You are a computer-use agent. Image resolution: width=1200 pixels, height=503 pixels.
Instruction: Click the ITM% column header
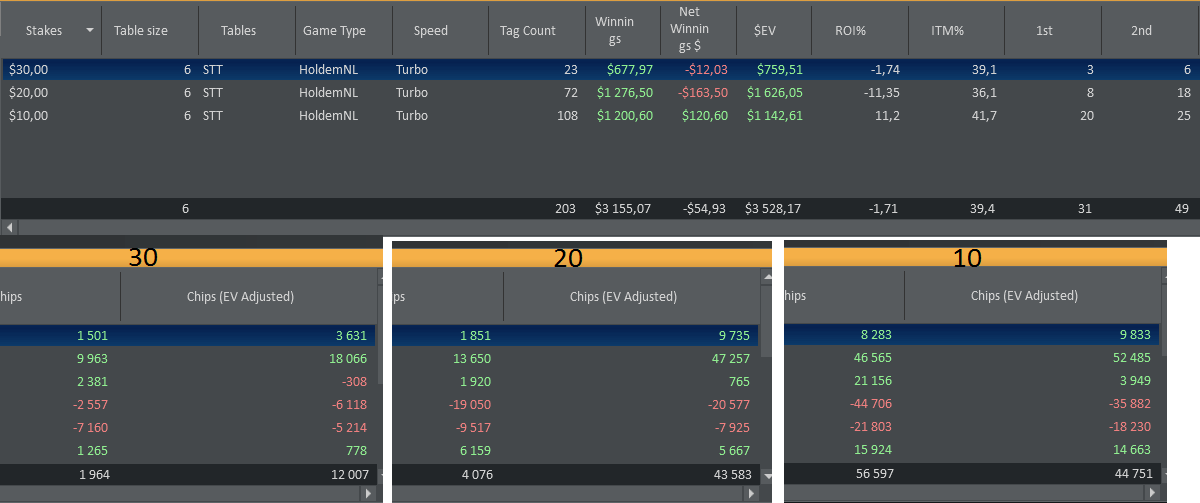946,31
